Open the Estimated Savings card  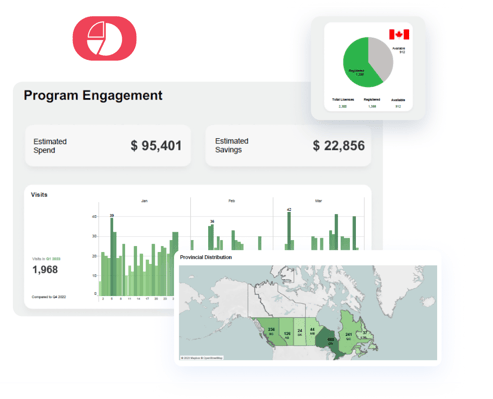coord(288,146)
